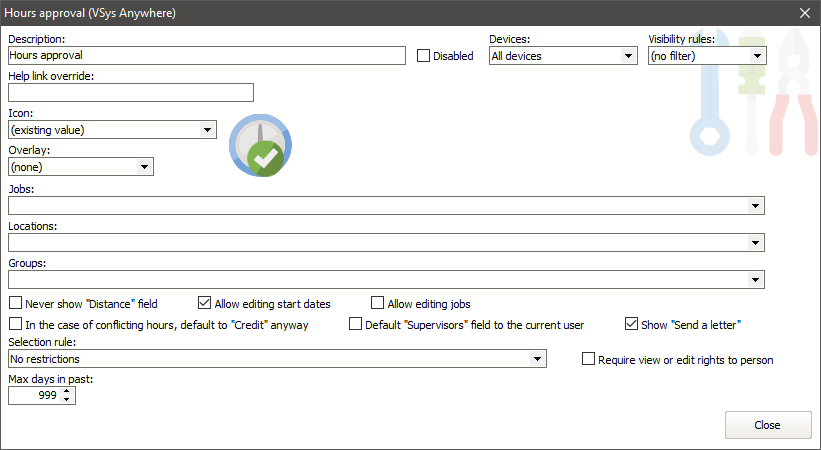Click the Close button
Viewport: 821px width, 450px height.
(767, 425)
